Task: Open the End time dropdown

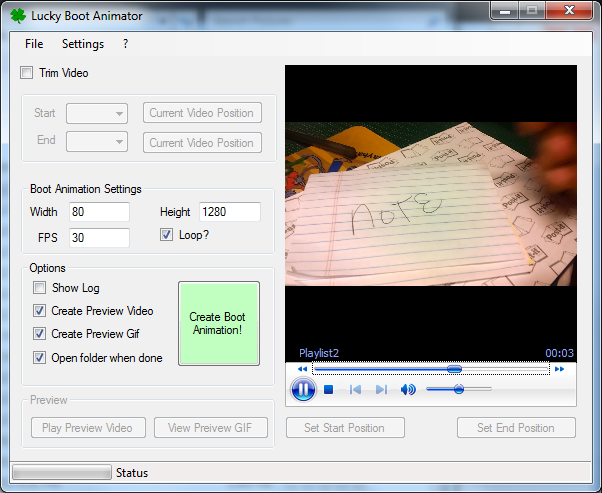Action: [x=97, y=142]
